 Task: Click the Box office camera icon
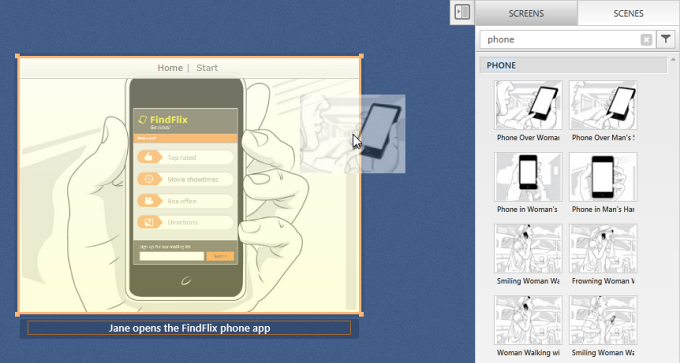click(x=148, y=200)
